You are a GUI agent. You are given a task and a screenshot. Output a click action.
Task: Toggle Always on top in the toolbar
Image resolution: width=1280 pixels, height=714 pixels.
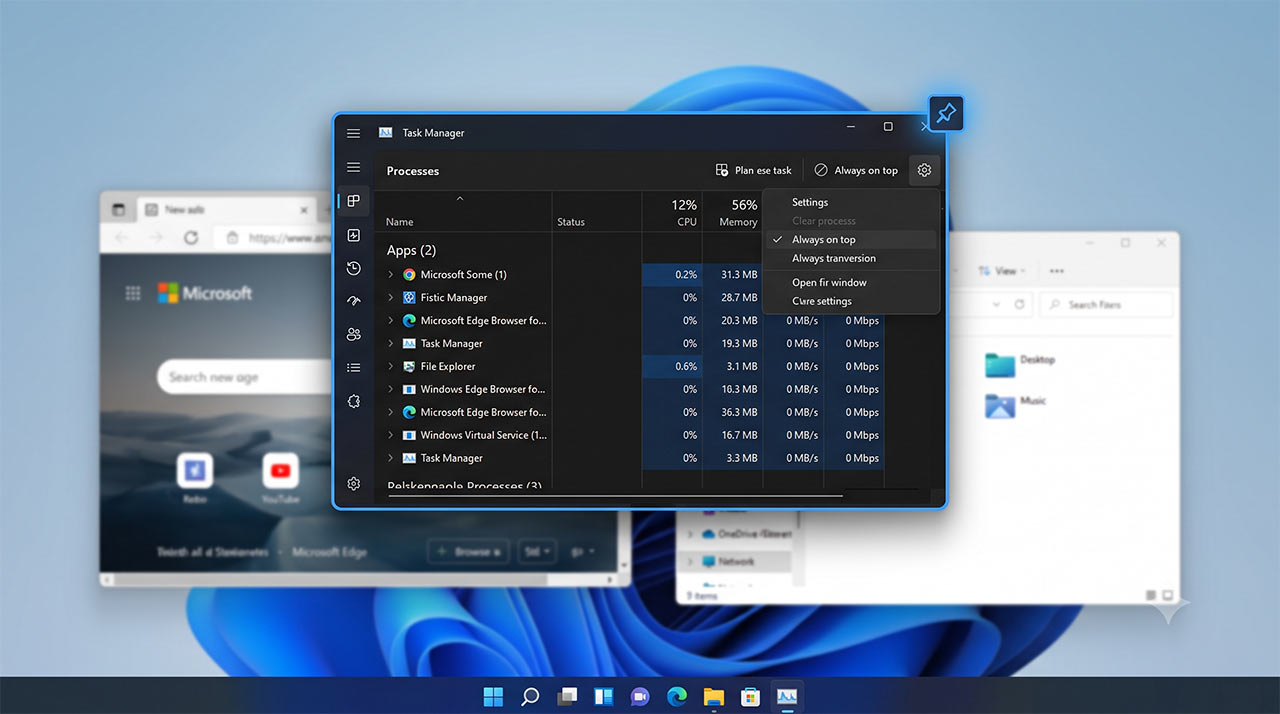pyautogui.click(x=856, y=170)
